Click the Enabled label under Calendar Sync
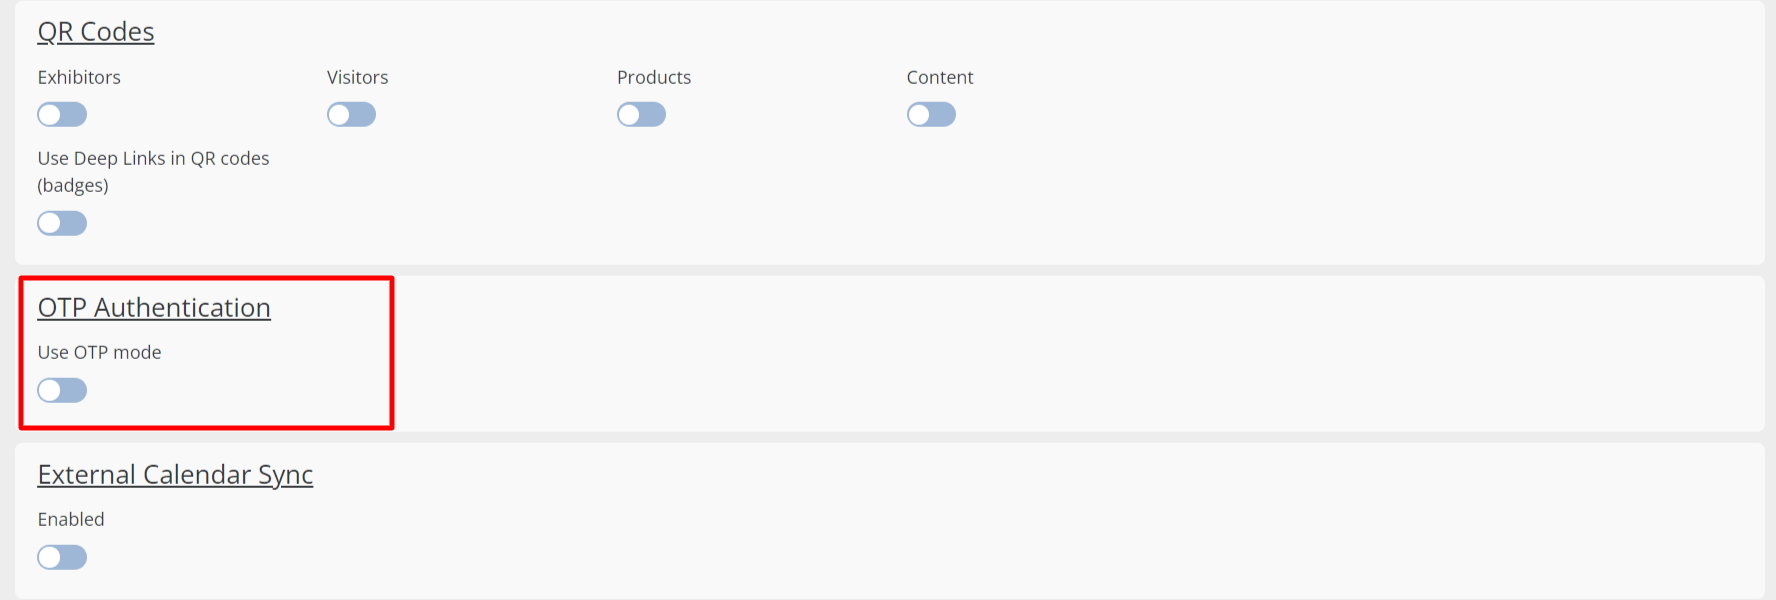This screenshot has height=600, width=1776. 71,520
